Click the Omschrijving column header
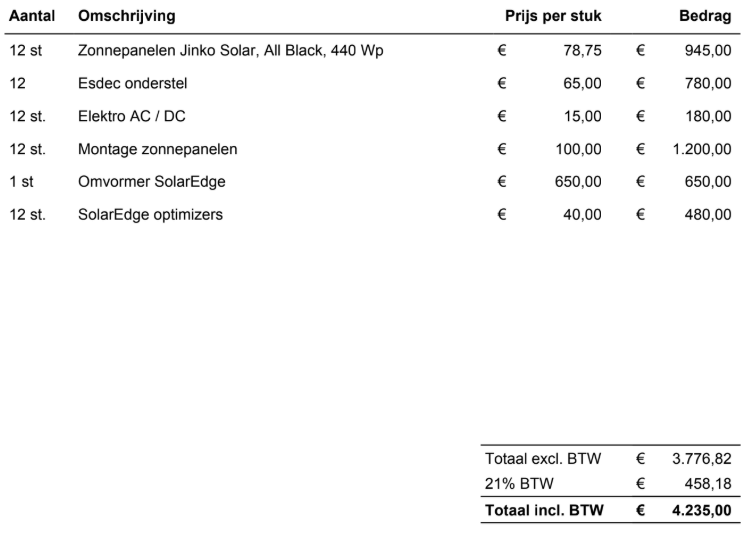 [x=126, y=17]
